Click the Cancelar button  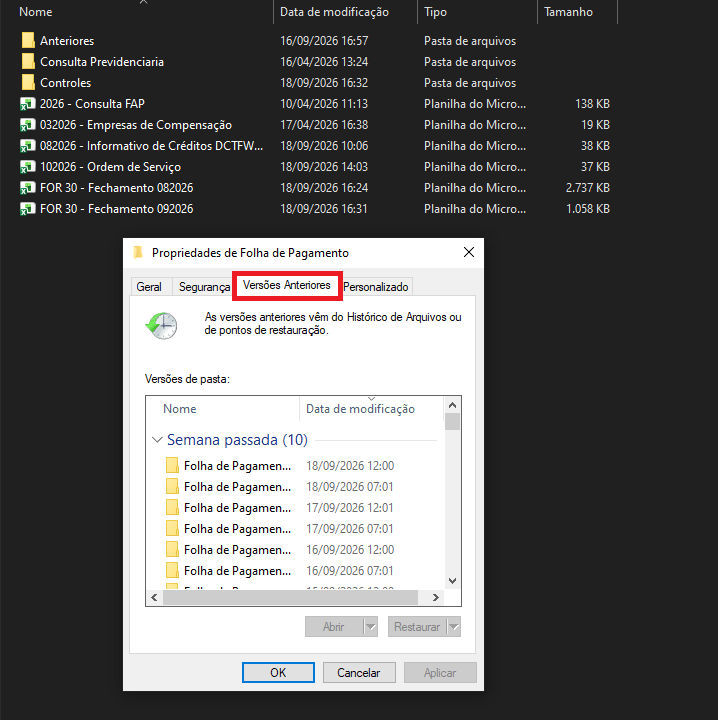click(x=359, y=673)
